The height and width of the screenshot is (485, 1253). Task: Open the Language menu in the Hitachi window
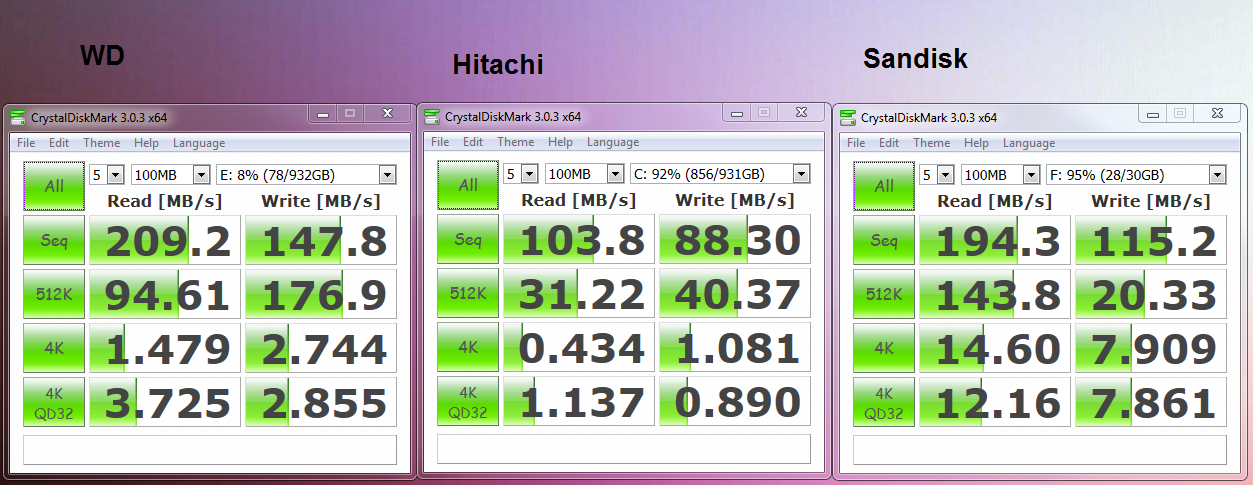(612, 143)
